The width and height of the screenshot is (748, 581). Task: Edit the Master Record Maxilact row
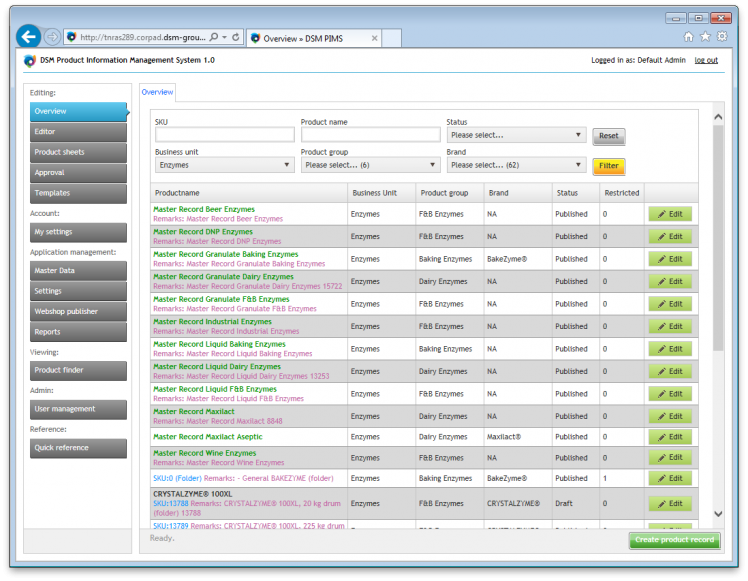pos(670,416)
